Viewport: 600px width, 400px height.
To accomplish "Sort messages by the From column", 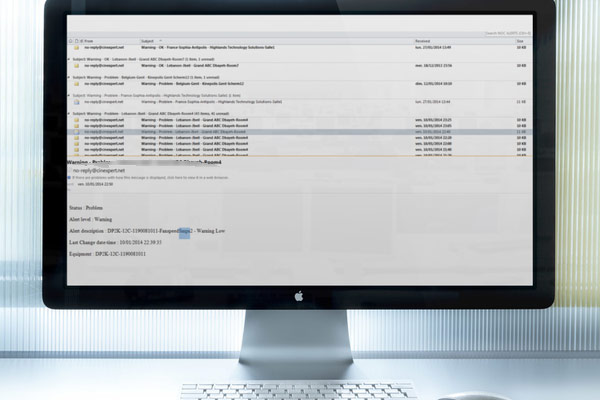I will (x=89, y=41).
